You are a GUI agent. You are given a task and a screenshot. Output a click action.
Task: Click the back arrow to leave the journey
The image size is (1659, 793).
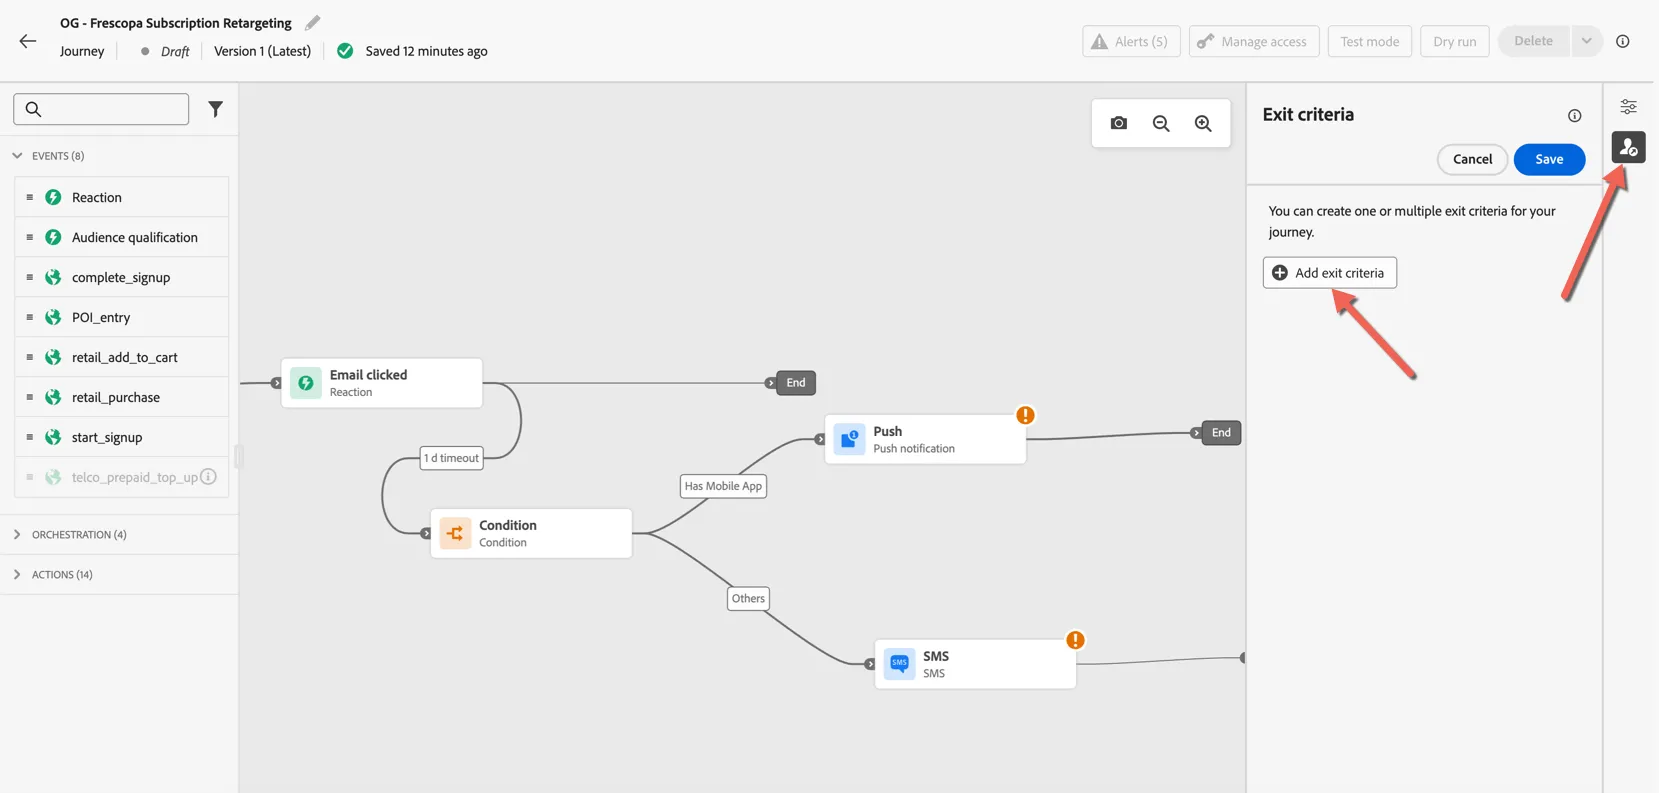[x=28, y=41]
